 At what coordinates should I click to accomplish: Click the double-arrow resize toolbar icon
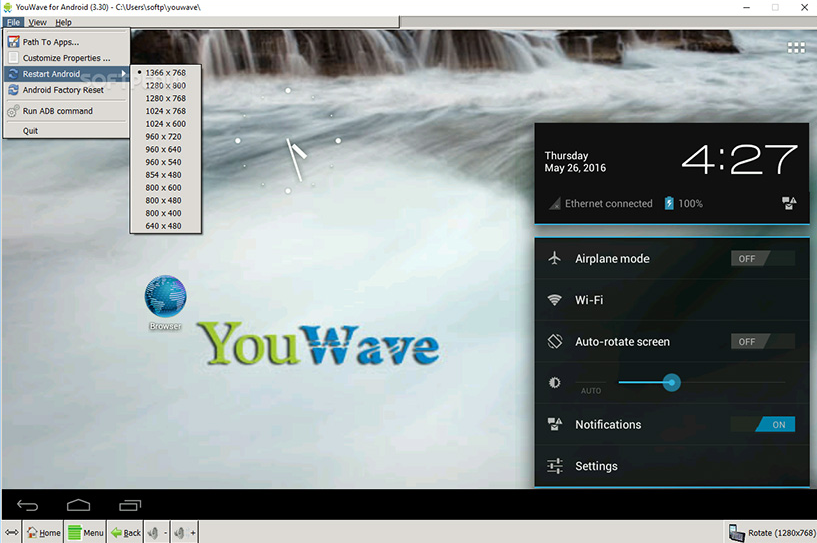pyautogui.click(x=11, y=533)
